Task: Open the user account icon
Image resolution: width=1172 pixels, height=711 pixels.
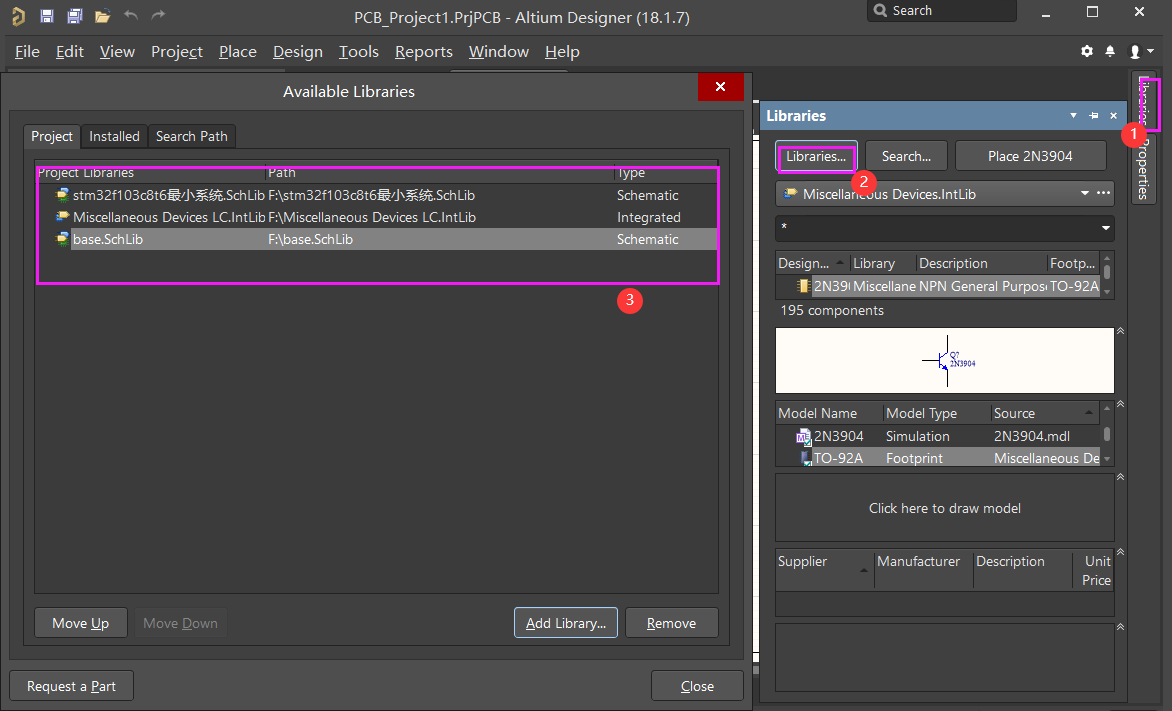Action: (1135, 52)
